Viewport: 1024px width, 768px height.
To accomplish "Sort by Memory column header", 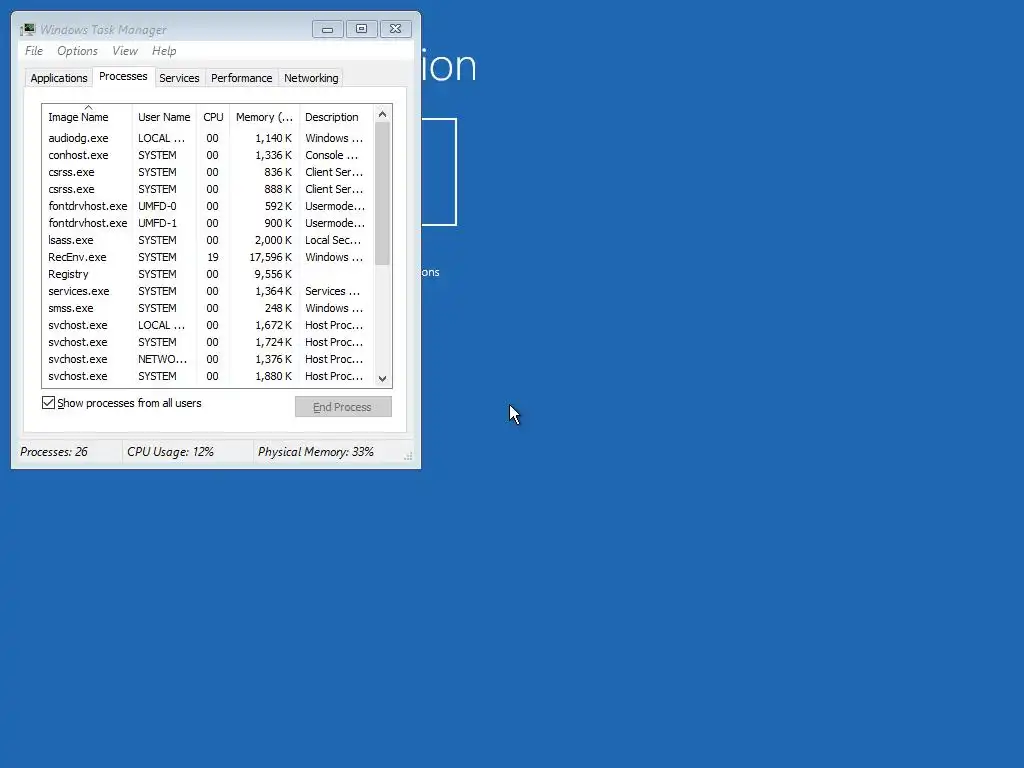I will pyautogui.click(x=264, y=117).
